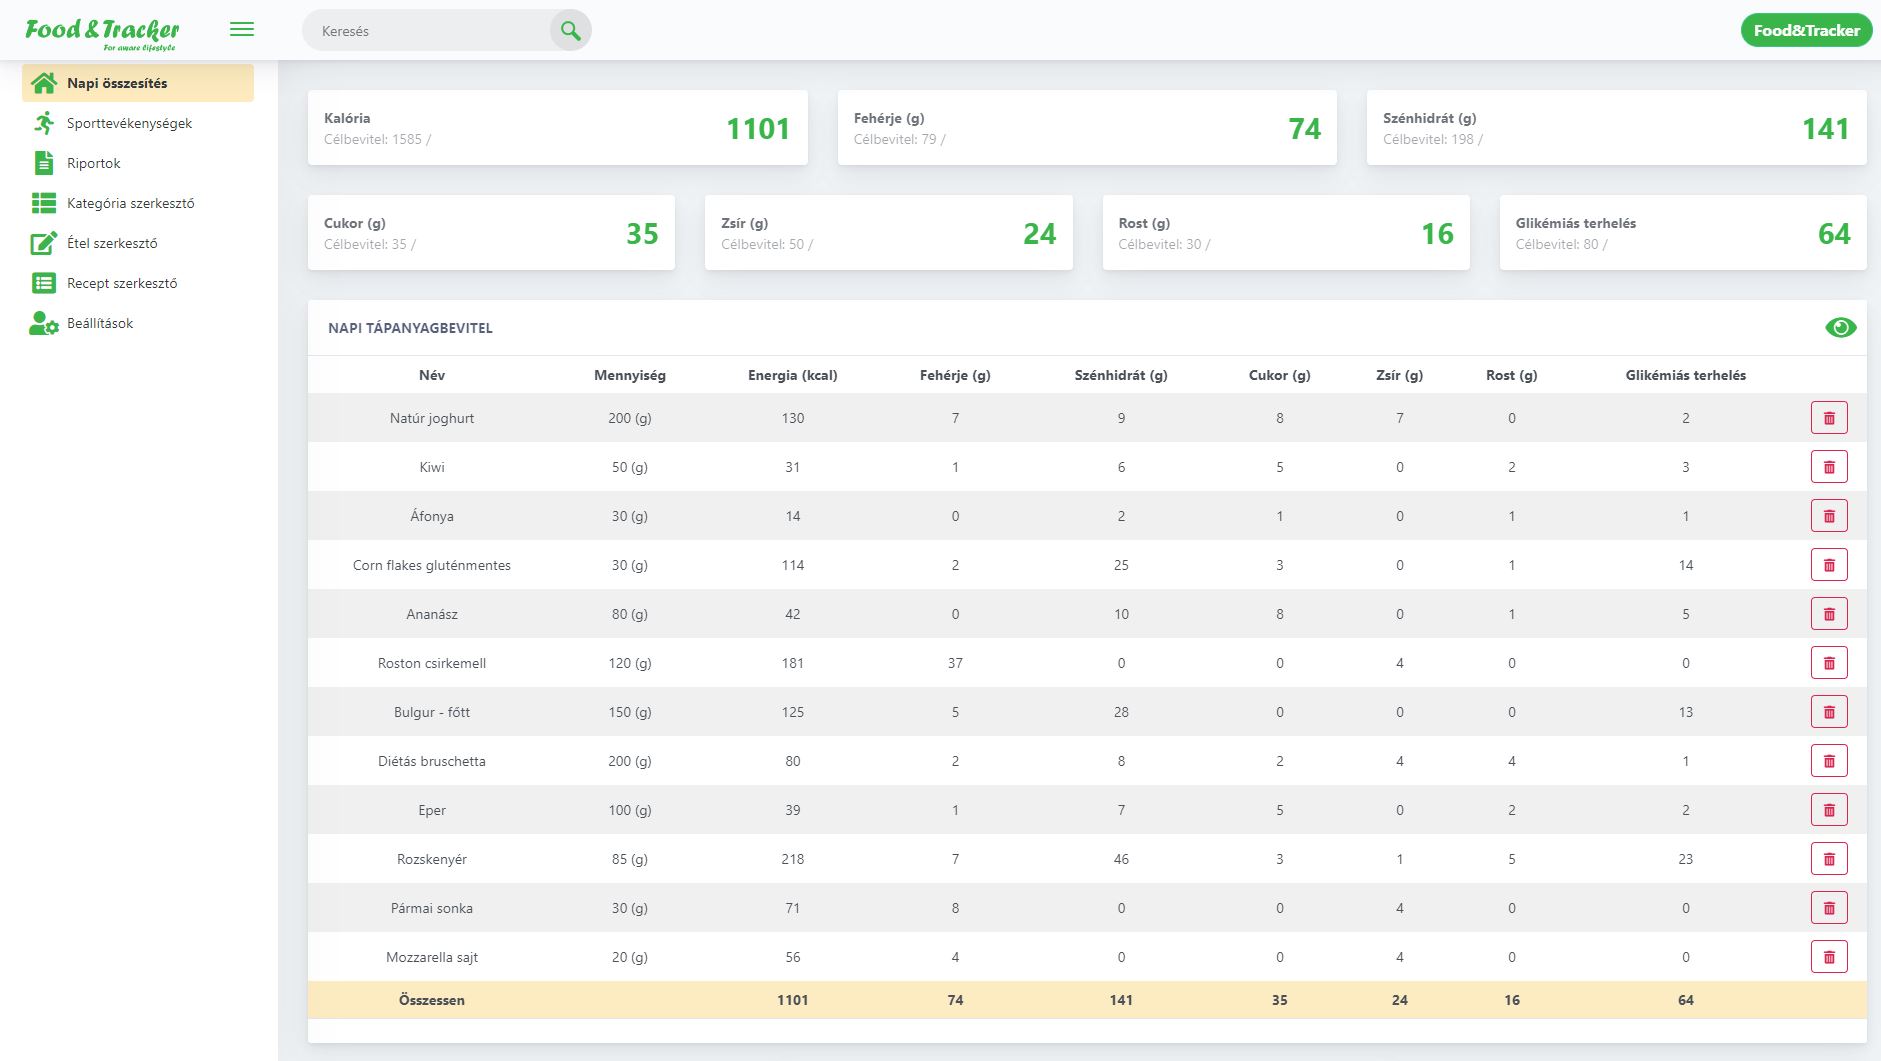The height and width of the screenshot is (1061, 1881).
Task: Click the Napi összesítés home icon
Action: click(44, 83)
